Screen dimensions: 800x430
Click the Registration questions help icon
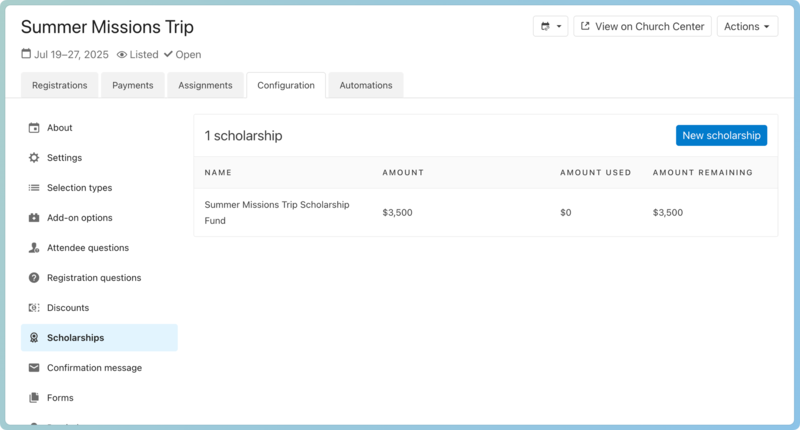click(x=34, y=277)
